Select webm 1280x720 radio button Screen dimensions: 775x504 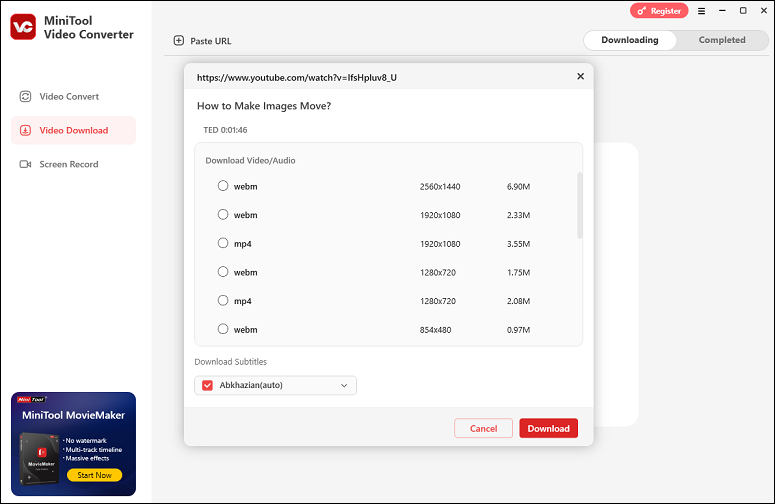[223, 272]
